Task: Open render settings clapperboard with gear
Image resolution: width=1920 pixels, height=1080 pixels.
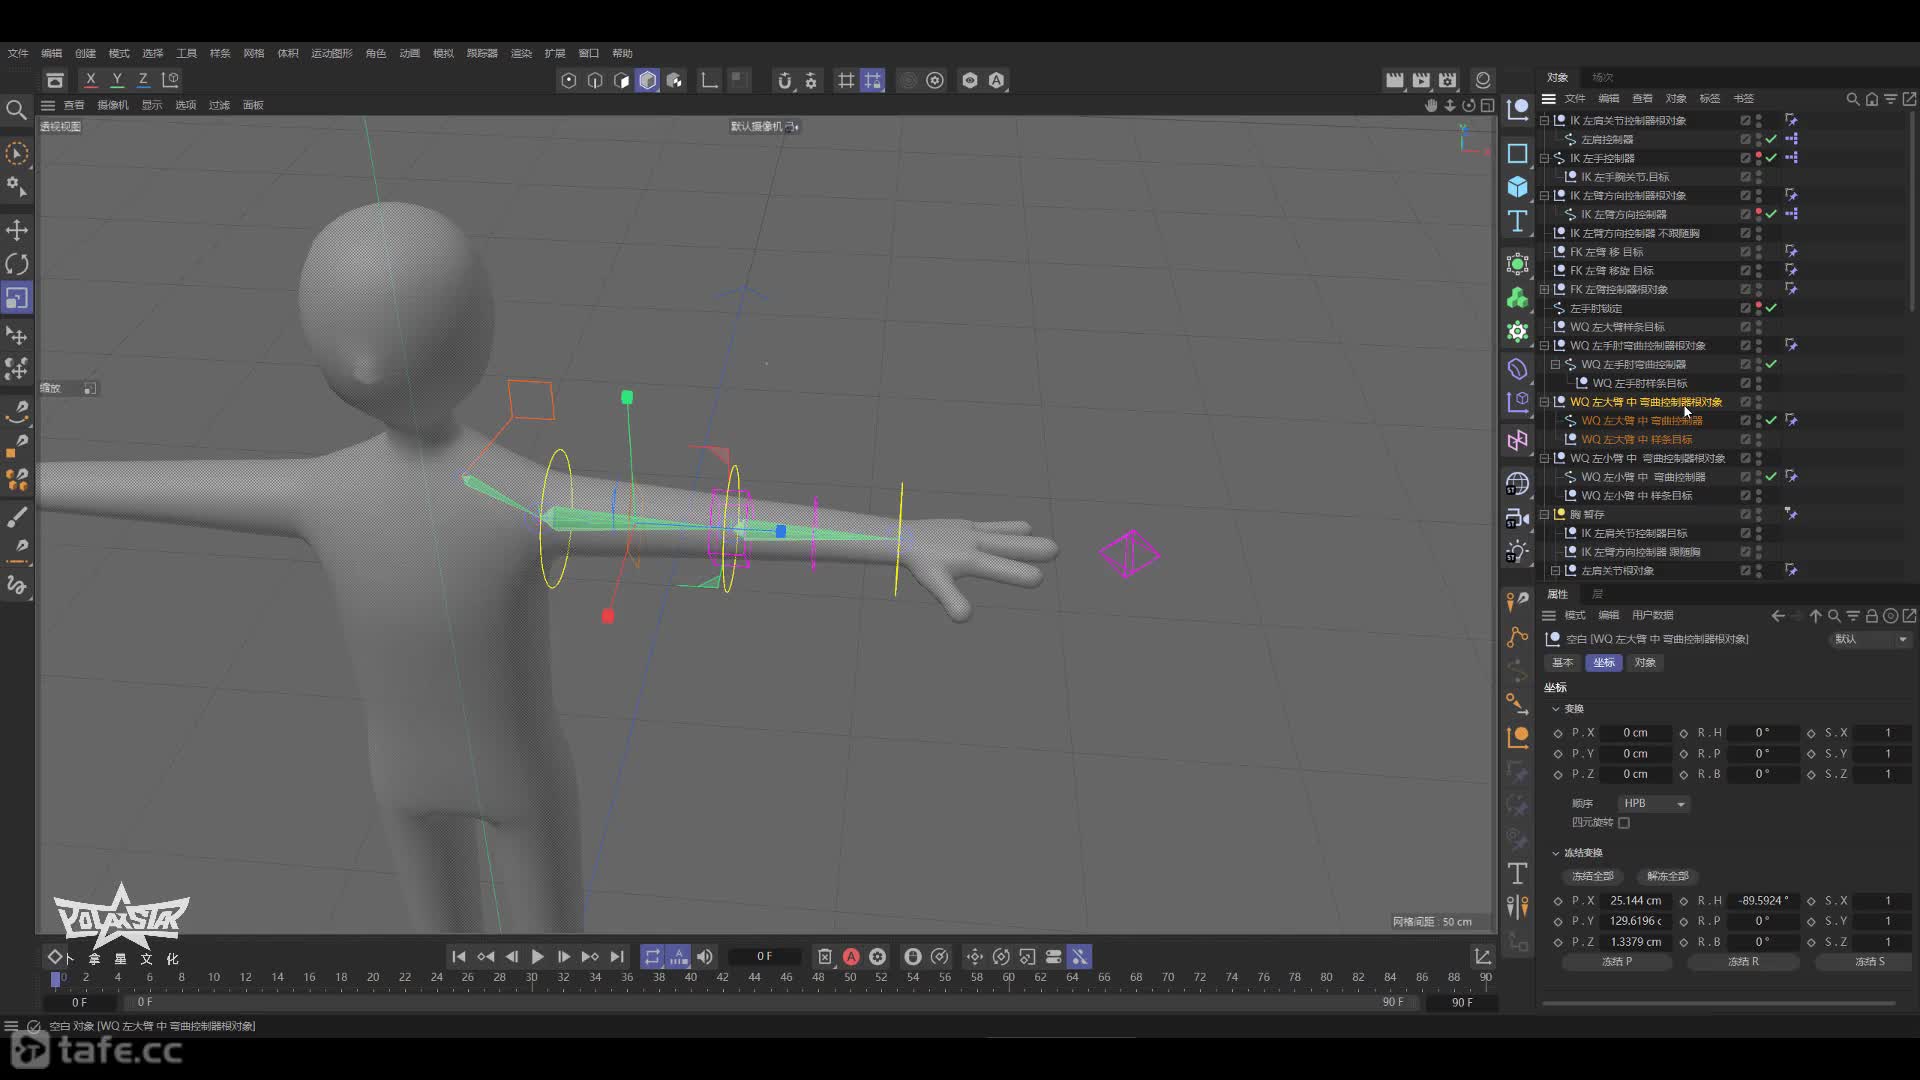Action: [1447, 80]
